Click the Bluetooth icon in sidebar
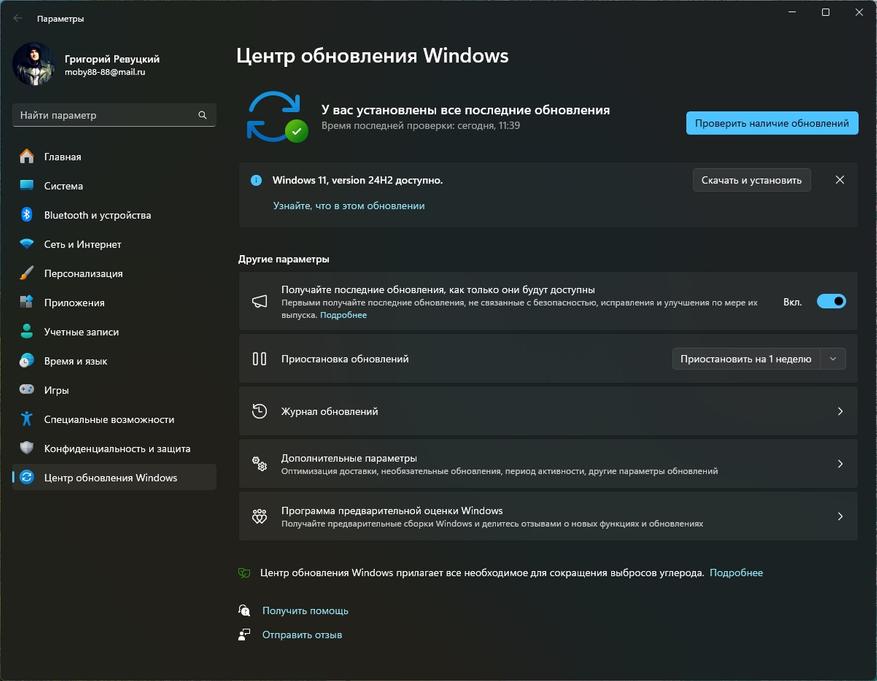Viewport: 877px width, 681px height. coord(26,215)
